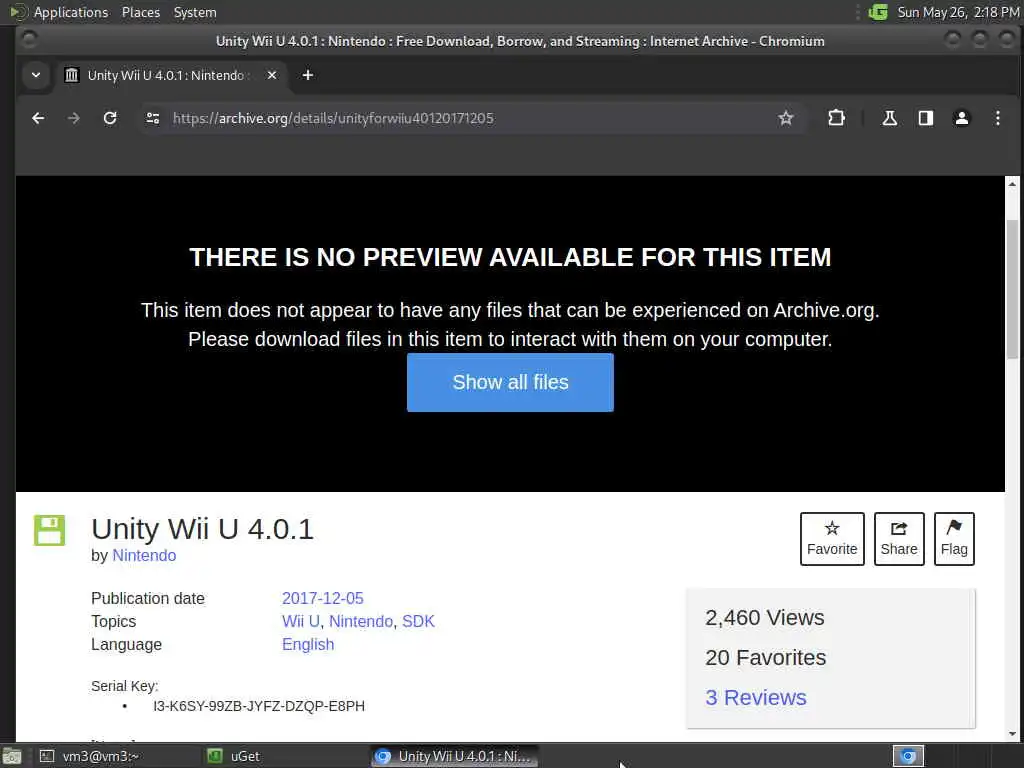Toggle the browser side panel

click(925, 118)
